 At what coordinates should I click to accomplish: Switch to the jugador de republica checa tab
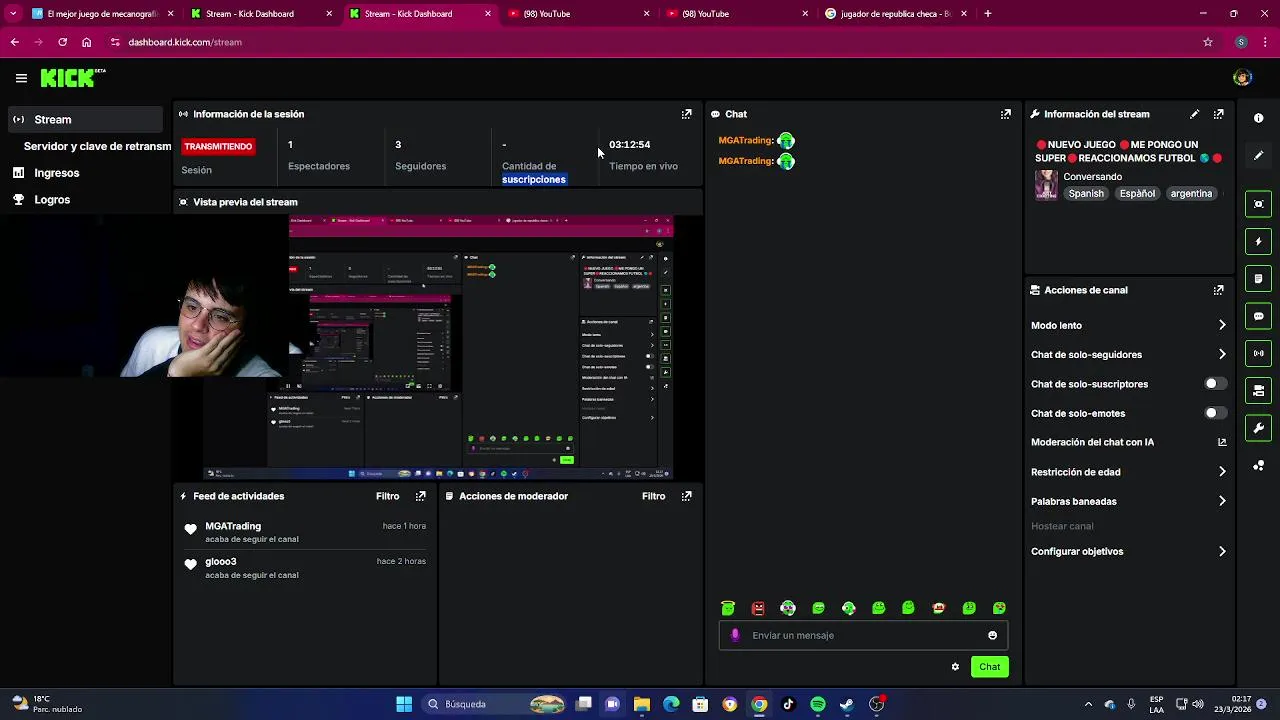895,14
